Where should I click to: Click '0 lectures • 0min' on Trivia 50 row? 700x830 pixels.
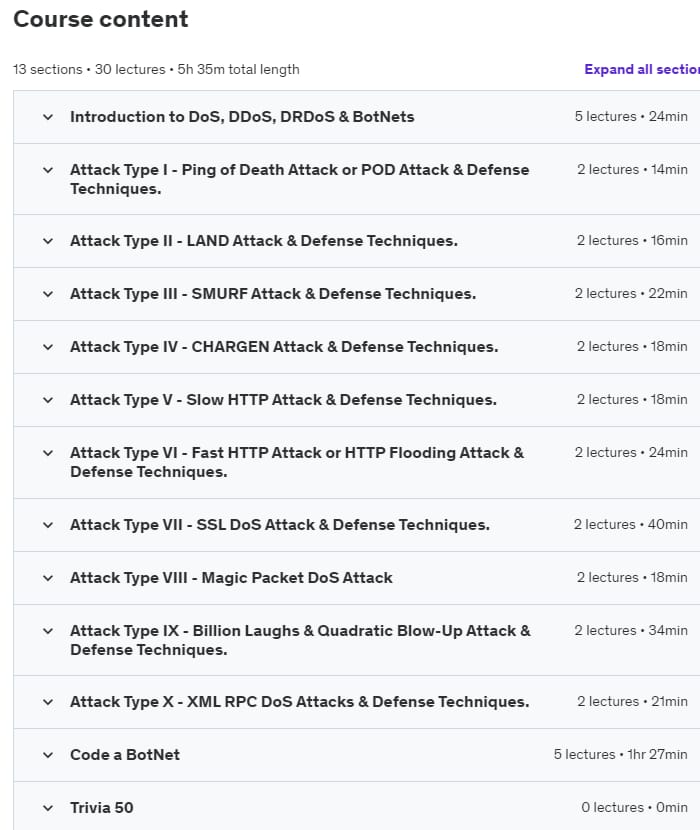coord(634,807)
